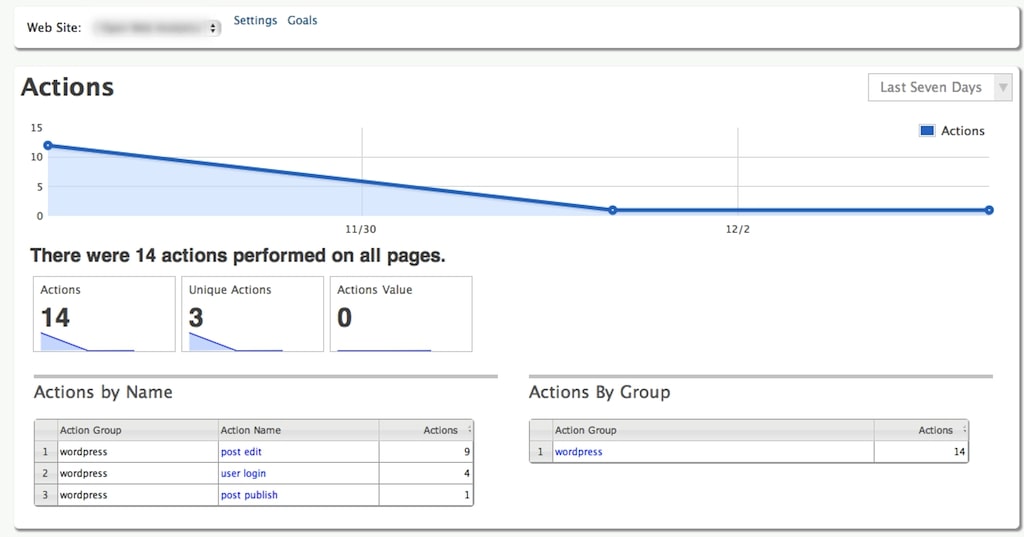Open the Goals link

[302, 20]
